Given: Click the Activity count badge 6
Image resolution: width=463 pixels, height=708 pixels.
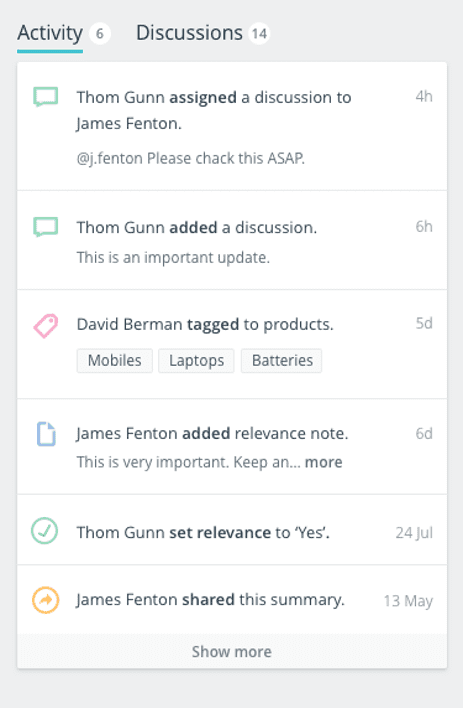Looking at the screenshot, I should pos(100,34).
